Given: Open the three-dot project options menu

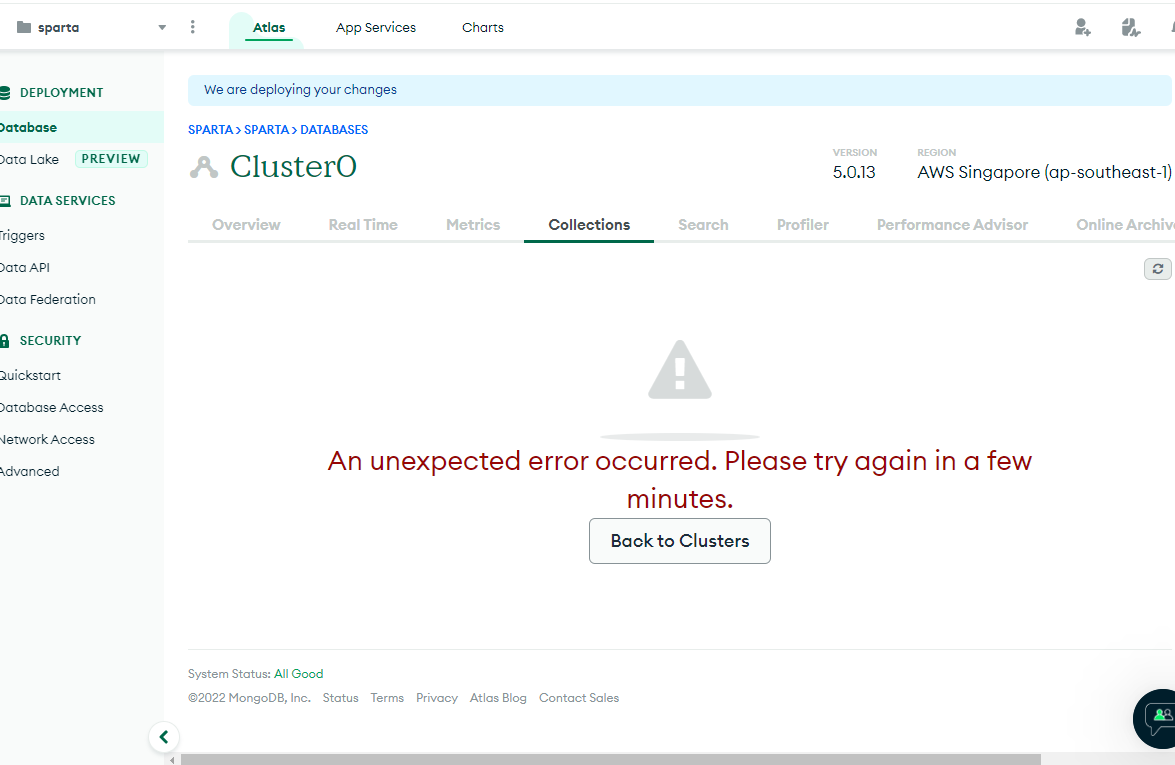Looking at the screenshot, I should (193, 27).
